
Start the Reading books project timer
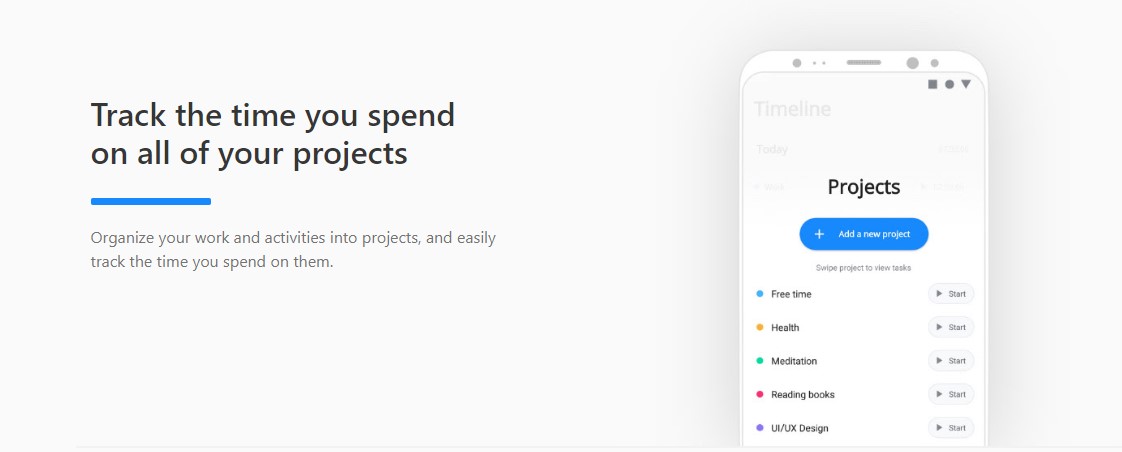[x=951, y=394]
